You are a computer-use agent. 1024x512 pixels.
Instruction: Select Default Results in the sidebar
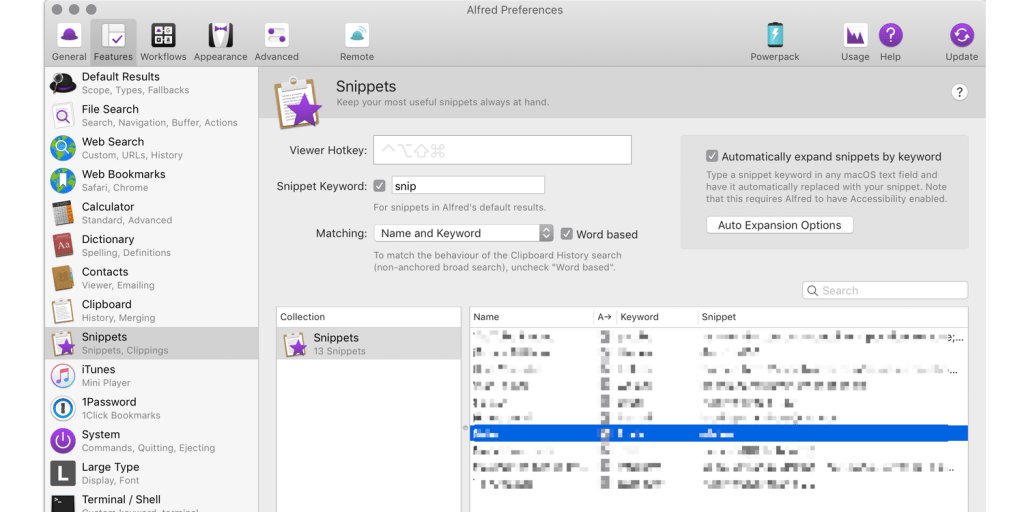(152, 83)
